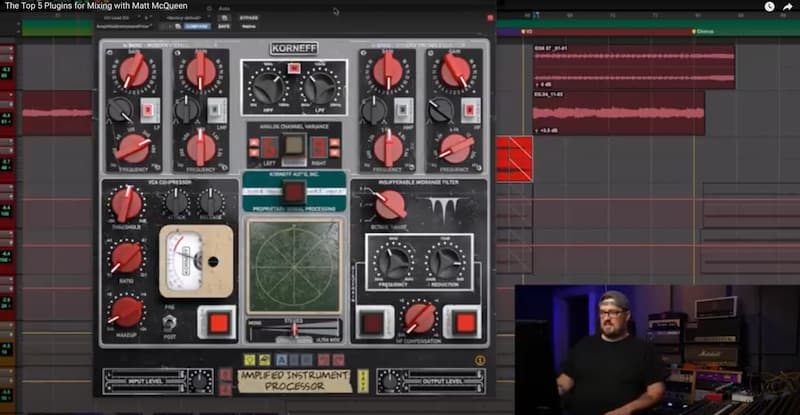
Task: Click the Watch Later clock icon
Action: [x=769, y=6]
